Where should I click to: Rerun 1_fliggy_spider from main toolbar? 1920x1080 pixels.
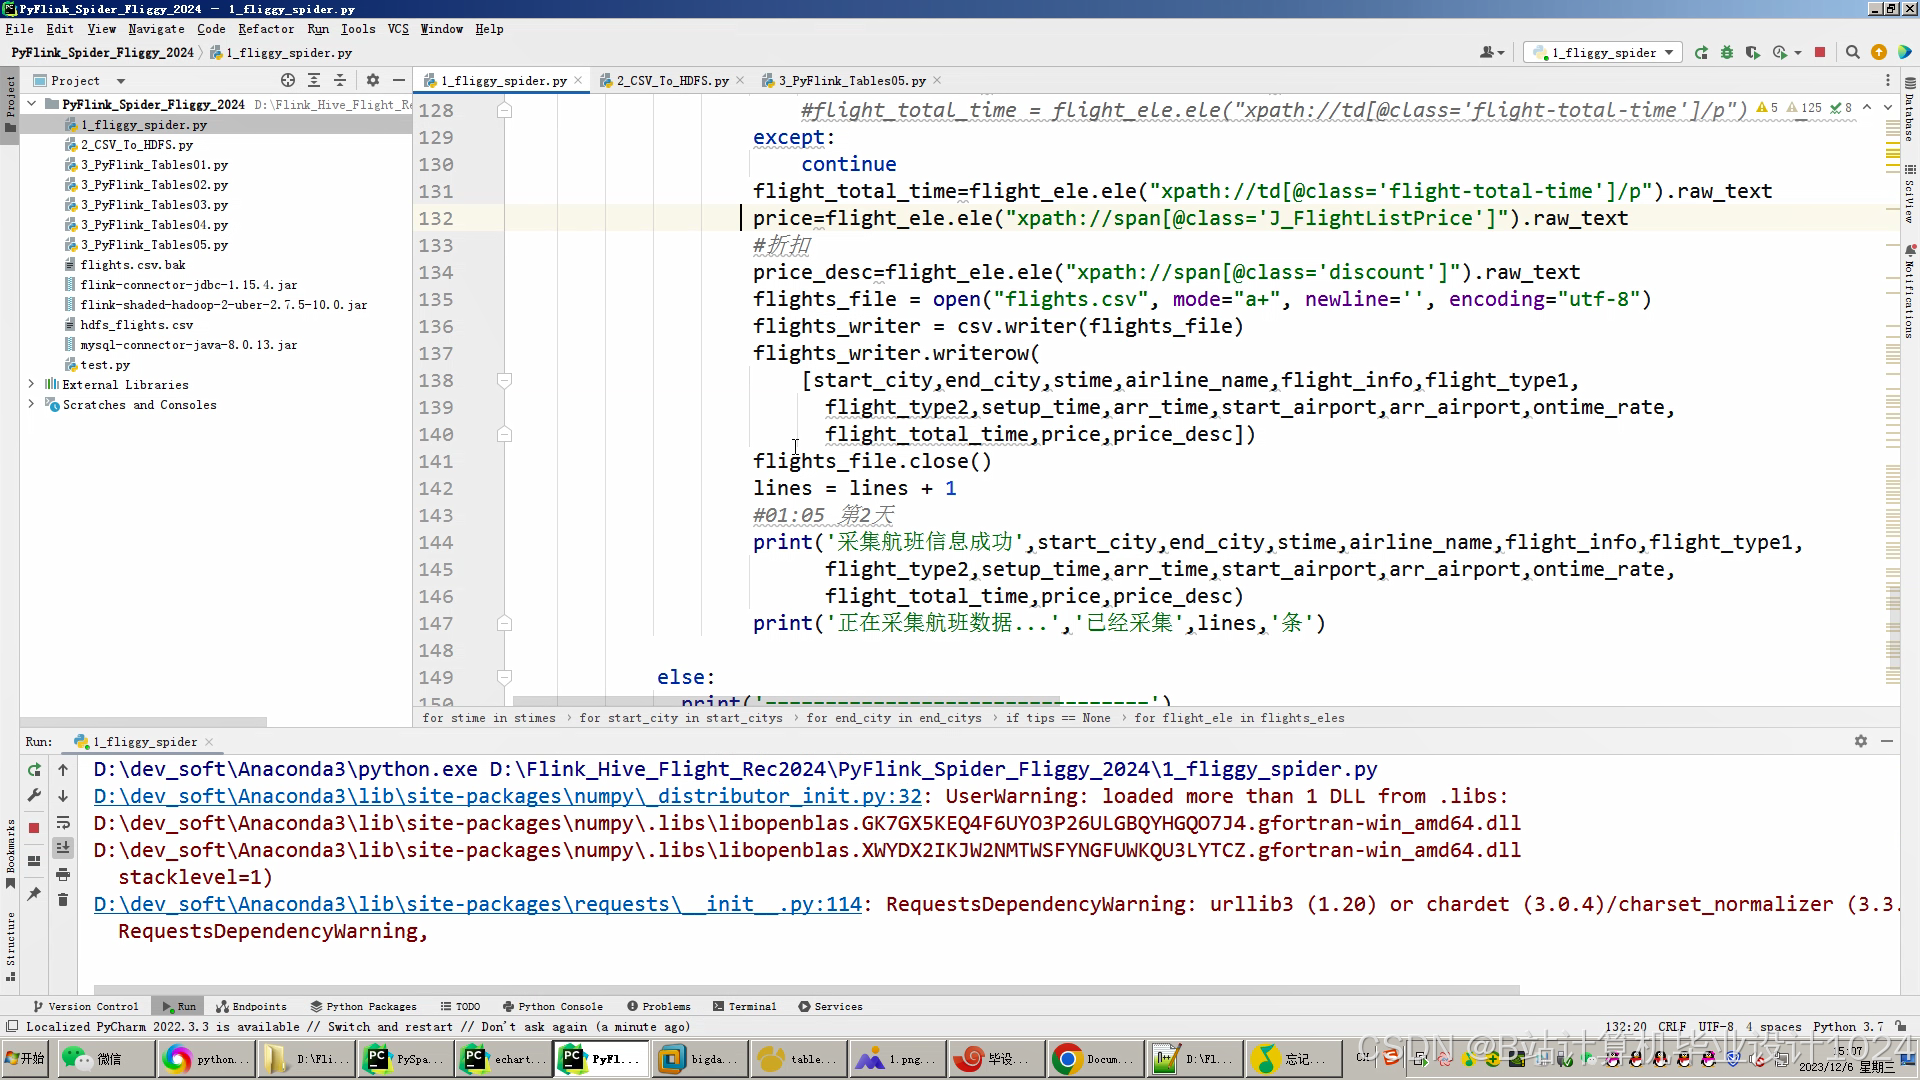point(1701,53)
